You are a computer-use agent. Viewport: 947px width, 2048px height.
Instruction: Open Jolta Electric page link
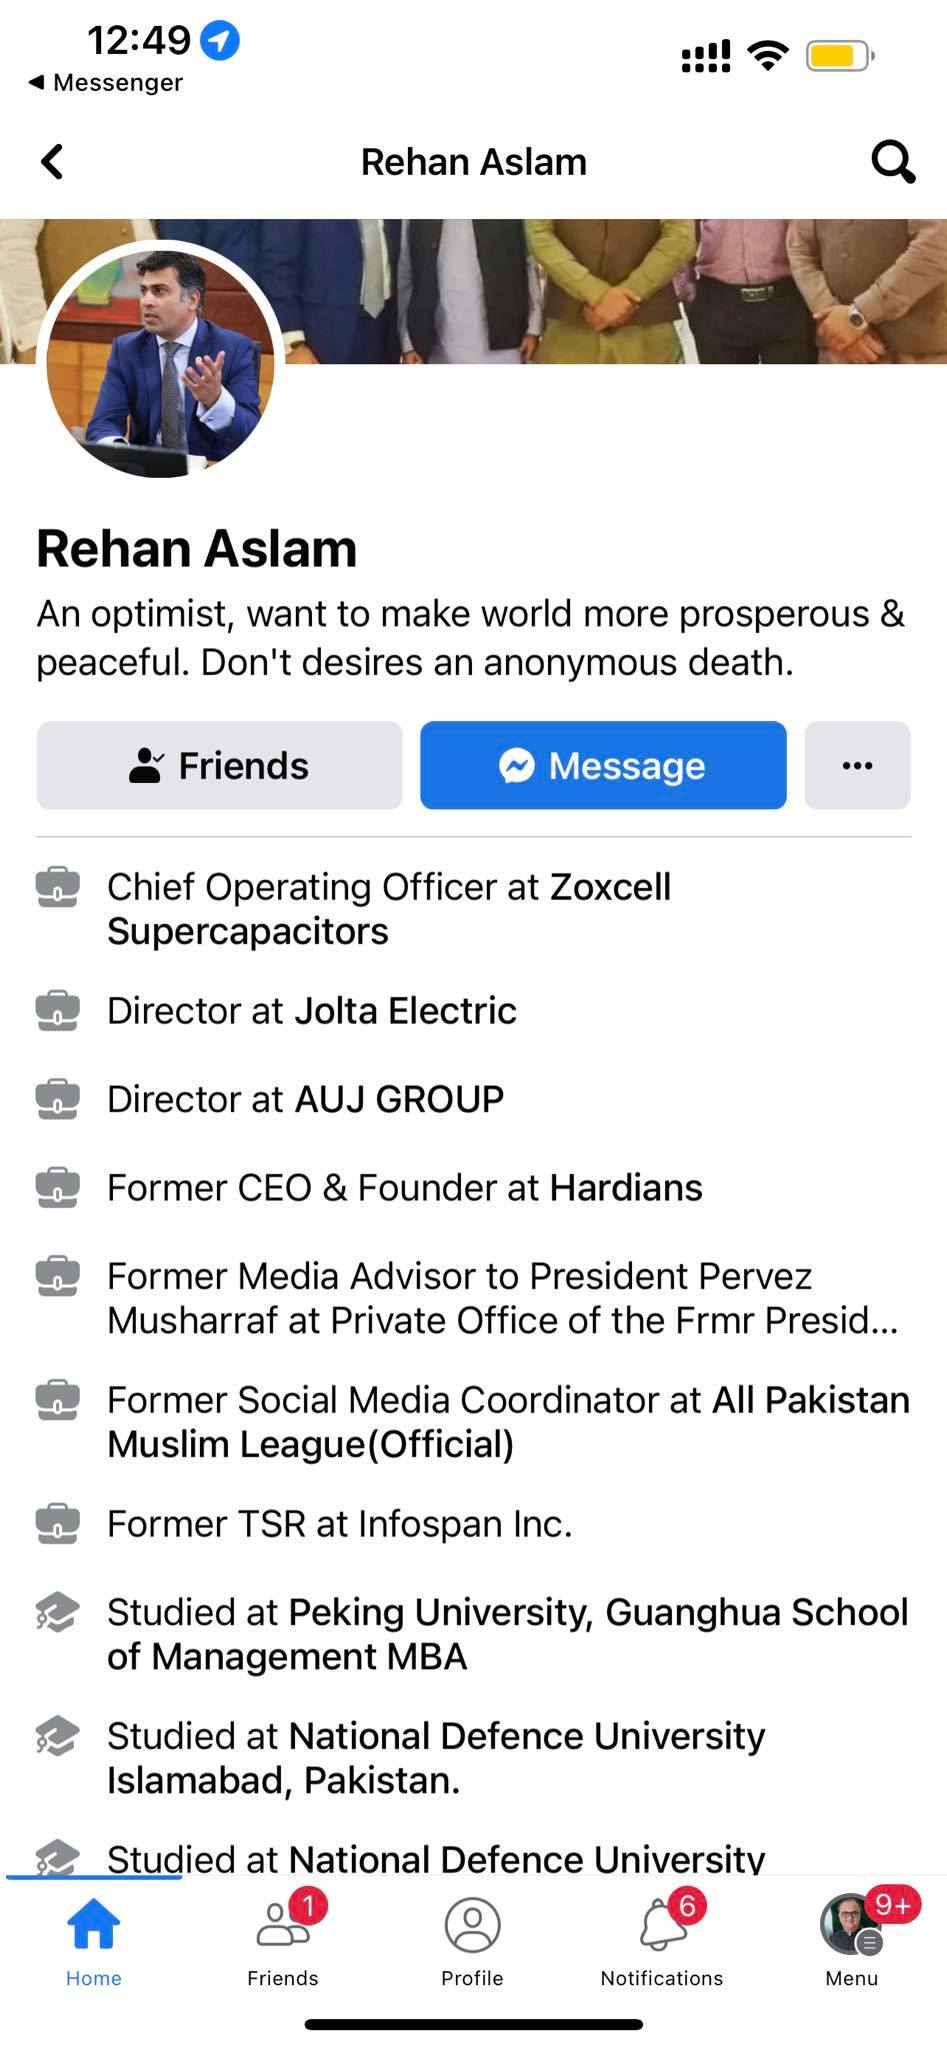[x=405, y=1011]
